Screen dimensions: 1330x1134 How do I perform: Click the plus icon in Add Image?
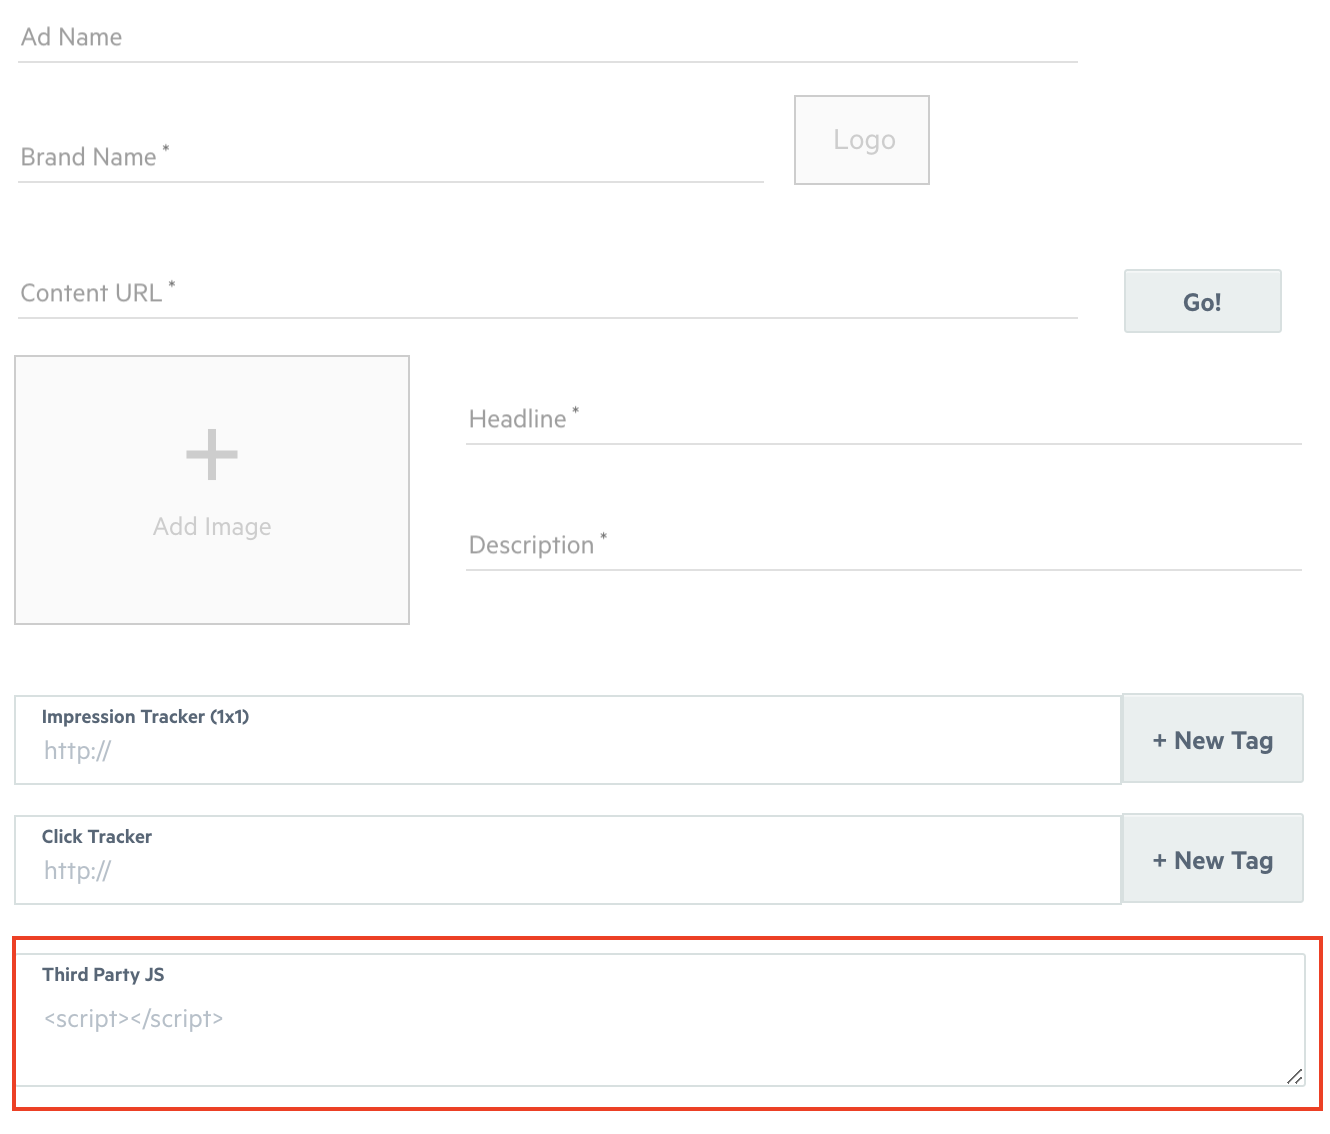point(212,455)
